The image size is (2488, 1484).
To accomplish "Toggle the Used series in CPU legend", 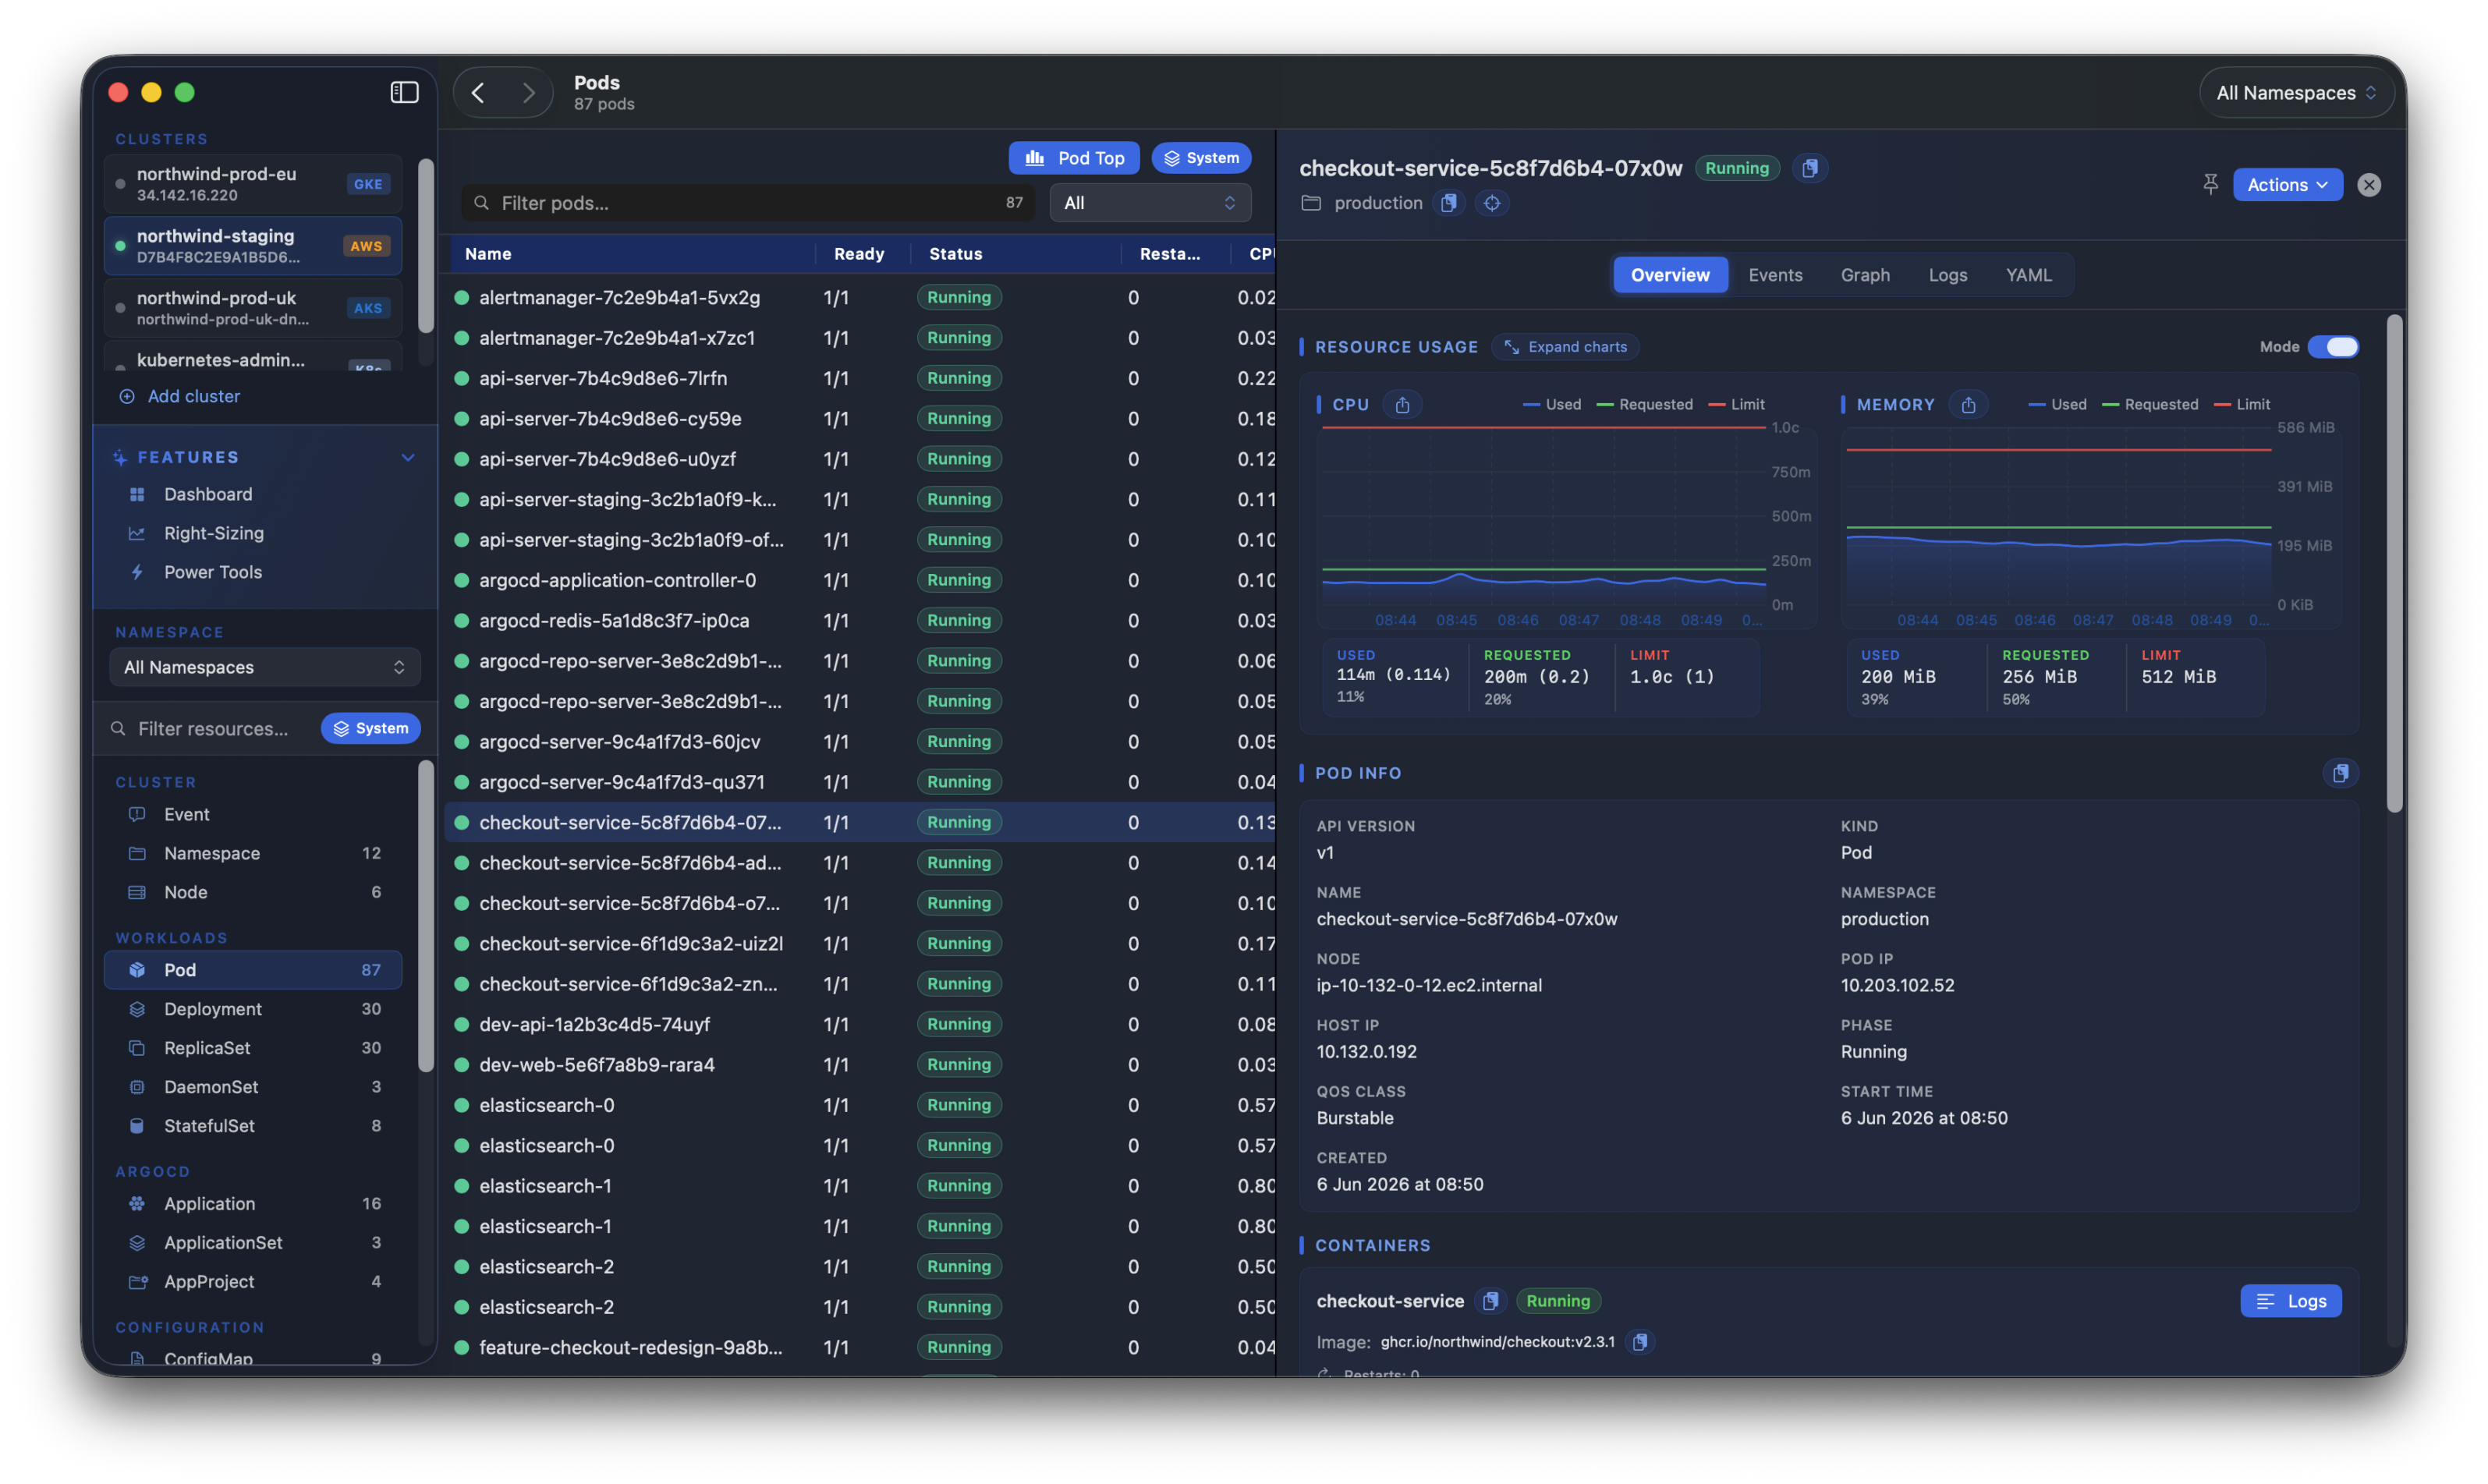I will pyautogui.click(x=1551, y=405).
